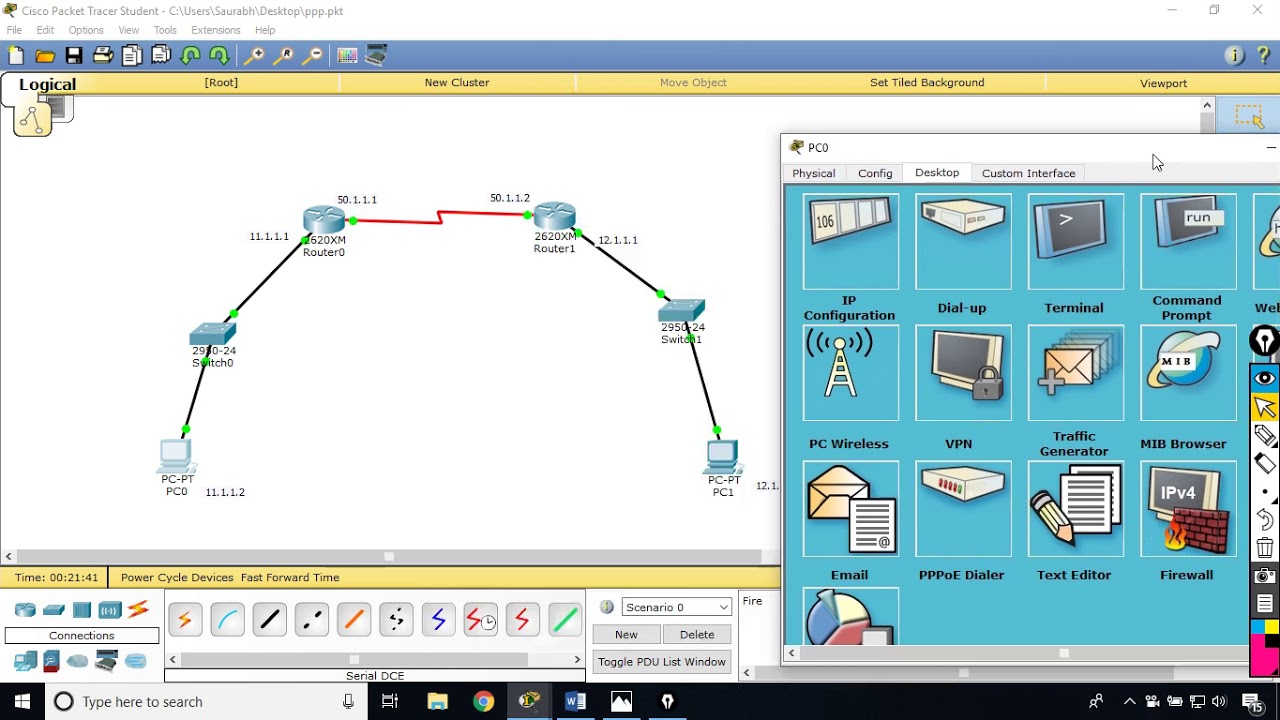The width and height of the screenshot is (1280, 720).
Task: Select the console cable (light blue)
Action: tap(227, 620)
